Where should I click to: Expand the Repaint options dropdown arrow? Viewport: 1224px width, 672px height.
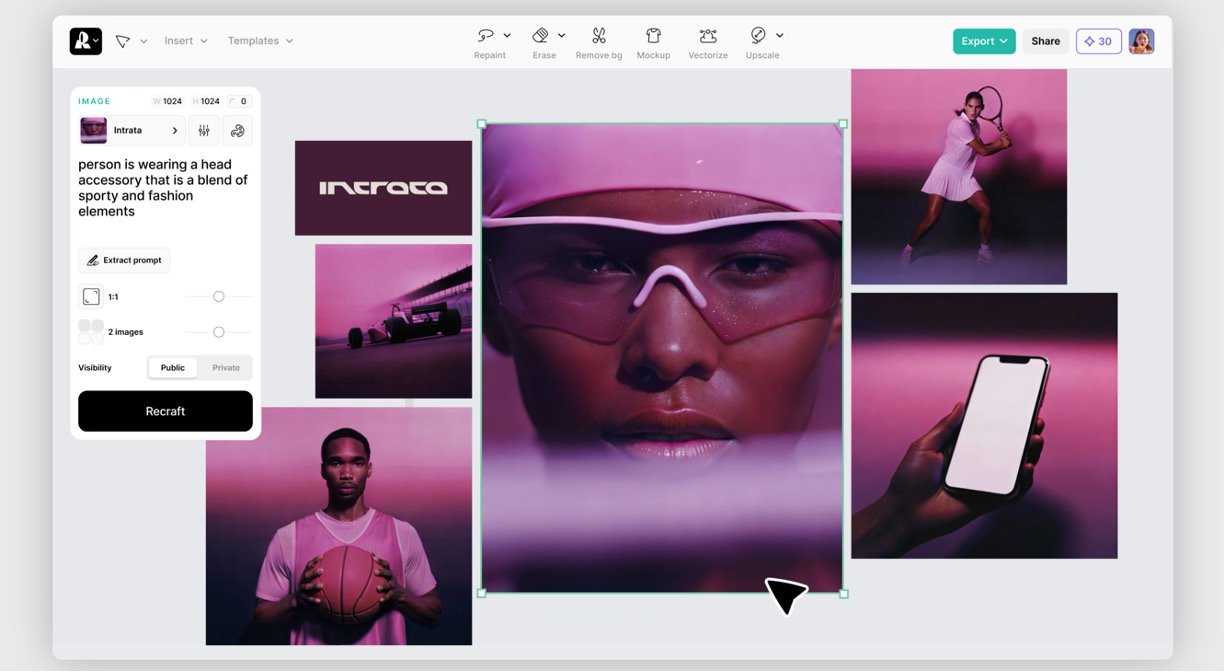pos(507,36)
